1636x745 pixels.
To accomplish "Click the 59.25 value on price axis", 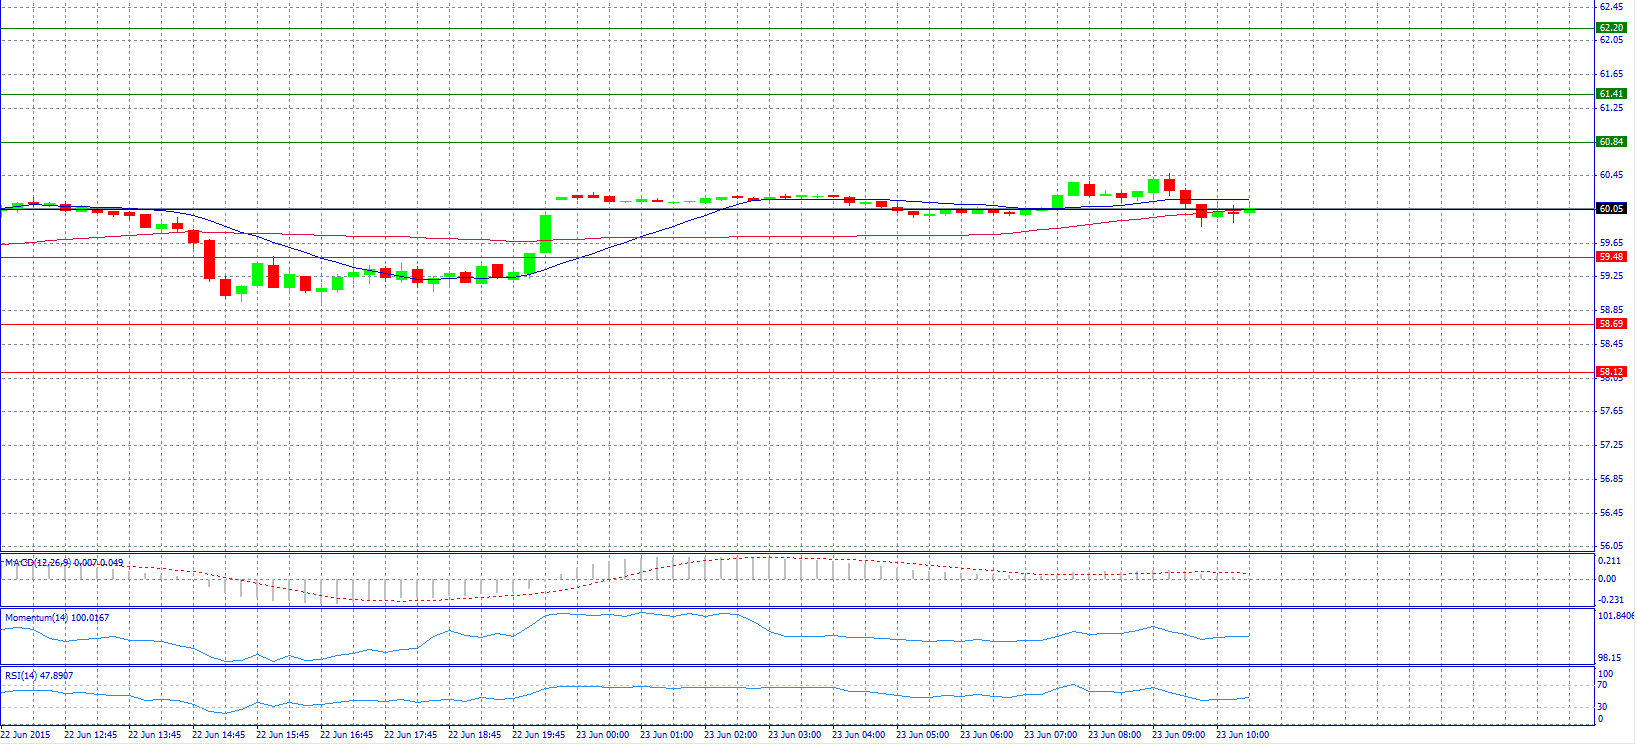I will pos(1611,276).
